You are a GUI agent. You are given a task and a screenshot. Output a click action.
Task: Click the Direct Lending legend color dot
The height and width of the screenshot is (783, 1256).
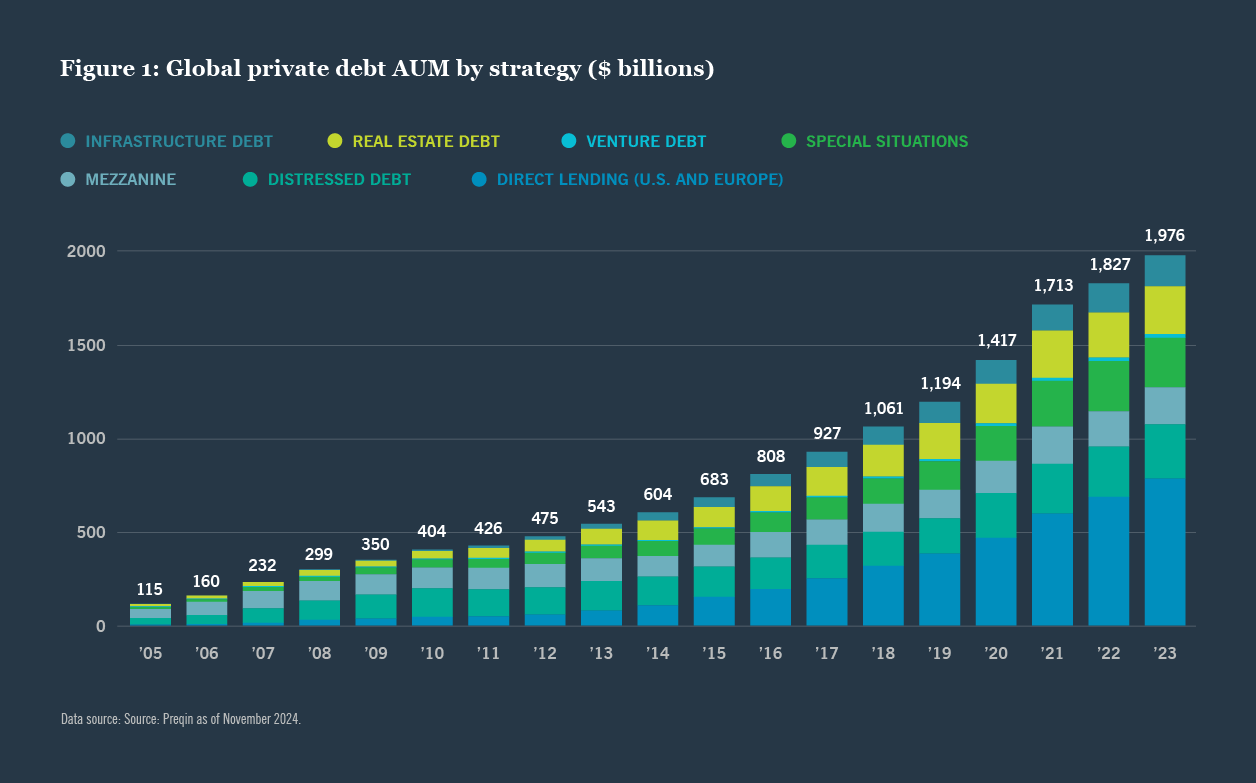tap(479, 179)
